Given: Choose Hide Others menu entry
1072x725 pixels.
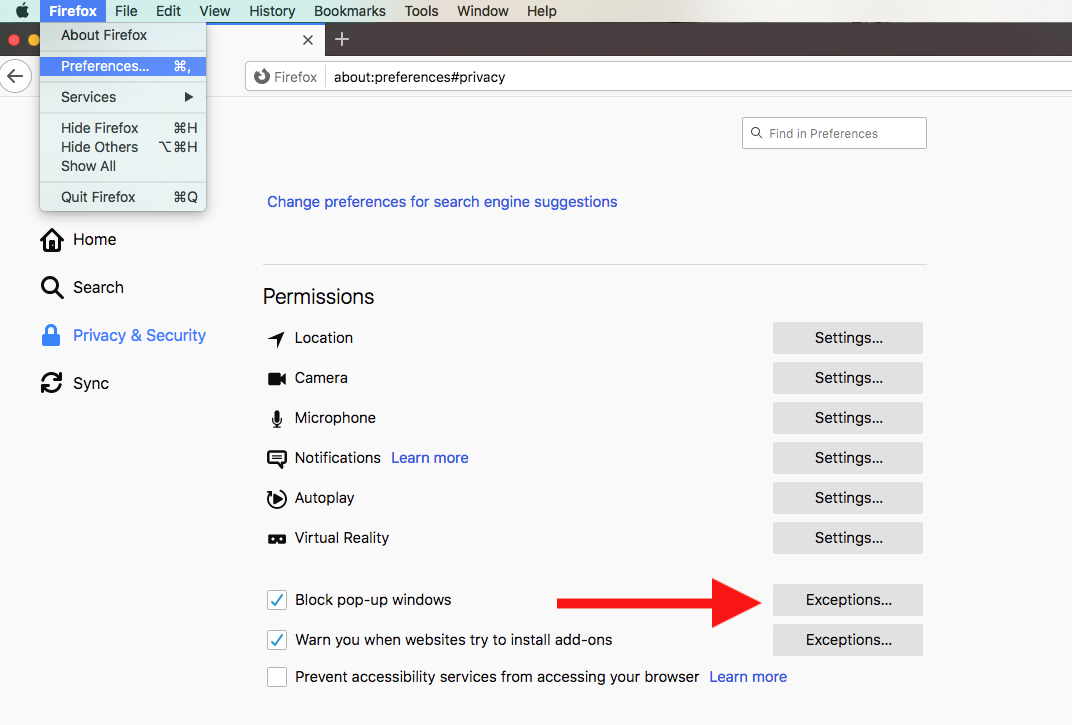Looking at the screenshot, I should point(123,147).
